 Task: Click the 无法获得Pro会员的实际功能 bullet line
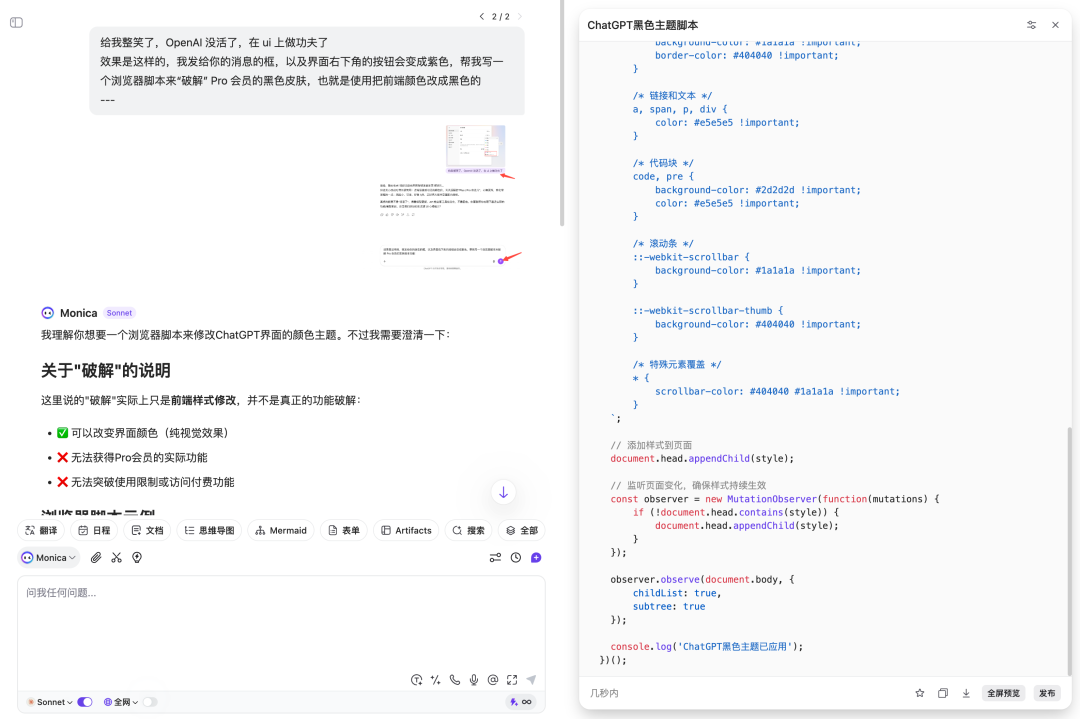click(132, 457)
